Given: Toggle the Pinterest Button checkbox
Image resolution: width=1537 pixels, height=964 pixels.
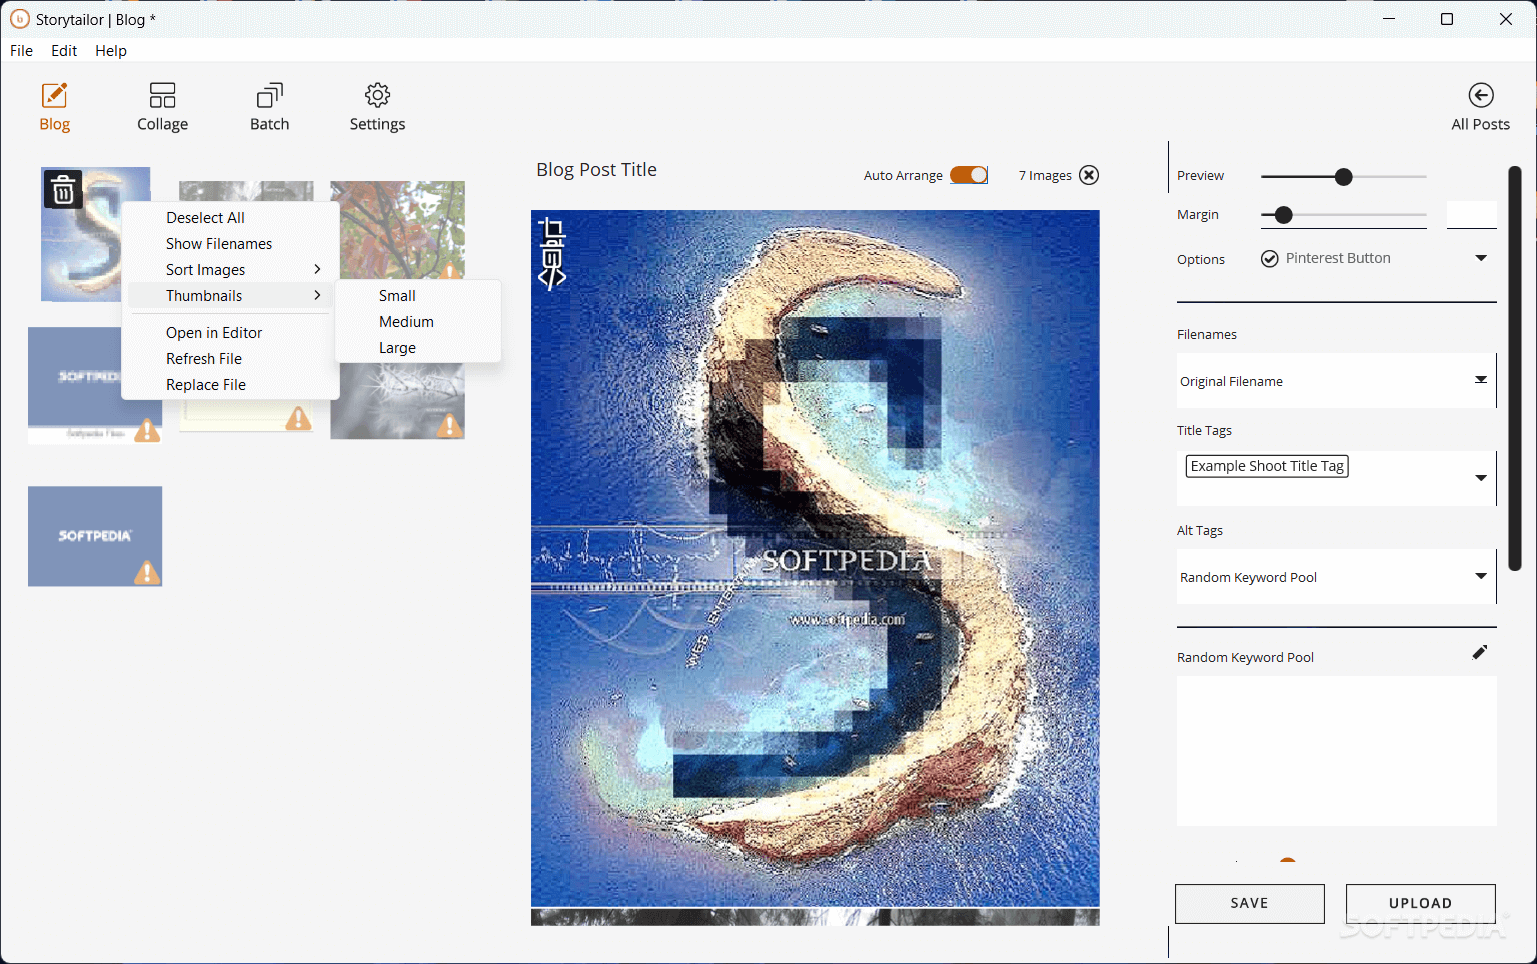Looking at the screenshot, I should [1269, 259].
